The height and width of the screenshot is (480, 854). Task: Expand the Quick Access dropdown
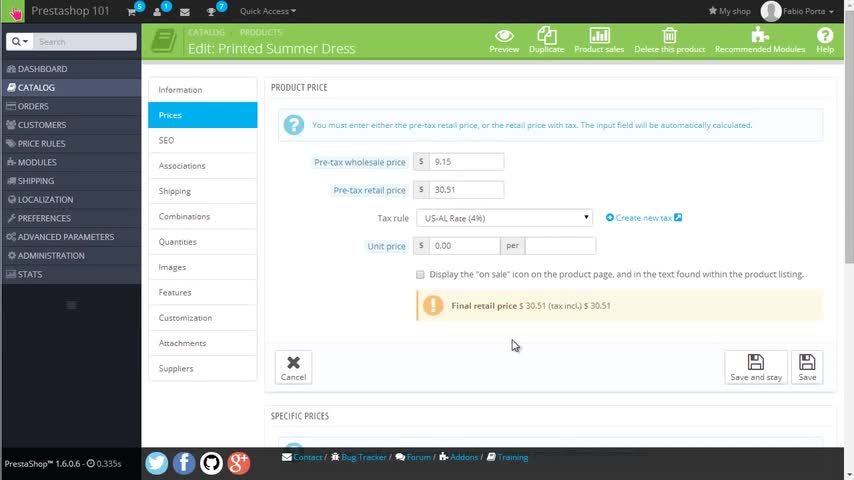pos(268,11)
